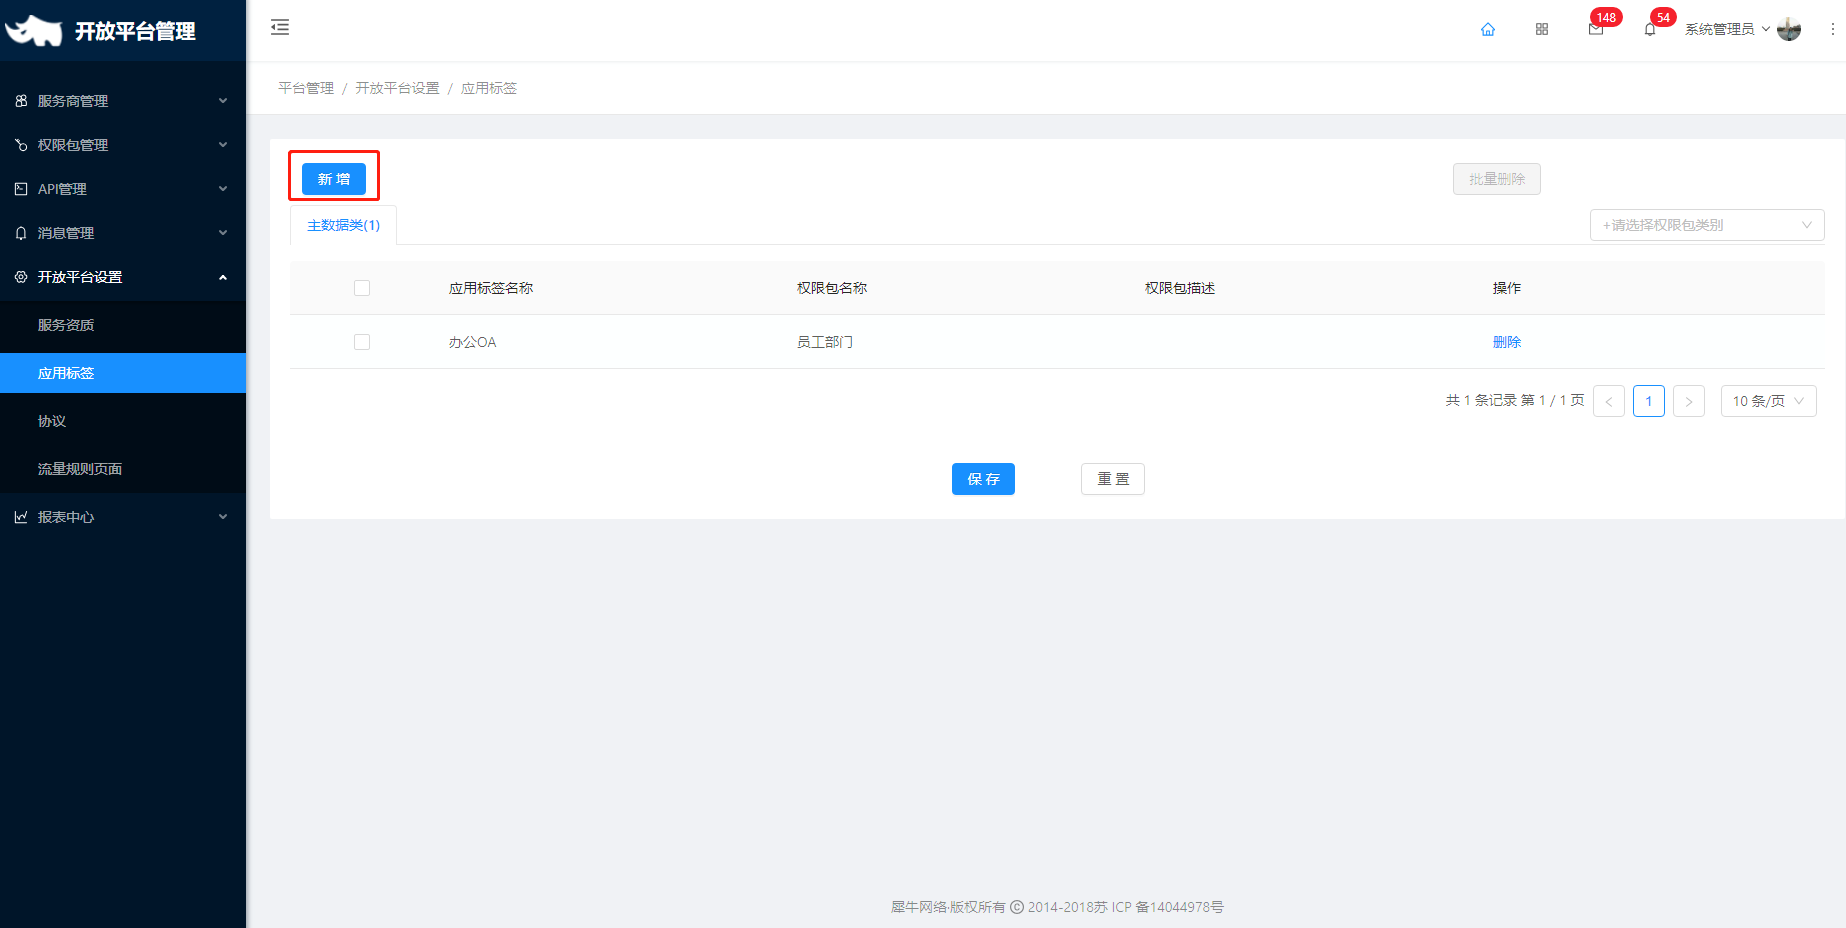
Task: Click the 应用标签名称 column header
Action: coord(490,288)
